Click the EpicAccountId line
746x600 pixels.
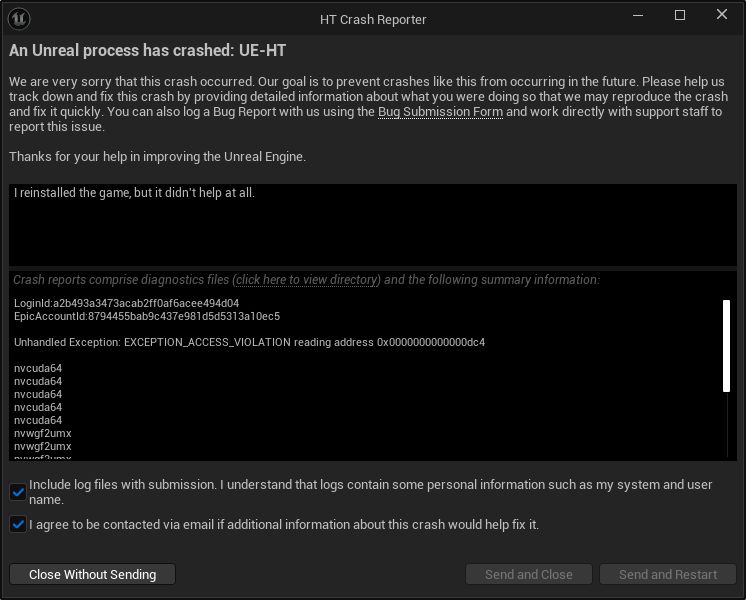147,316
